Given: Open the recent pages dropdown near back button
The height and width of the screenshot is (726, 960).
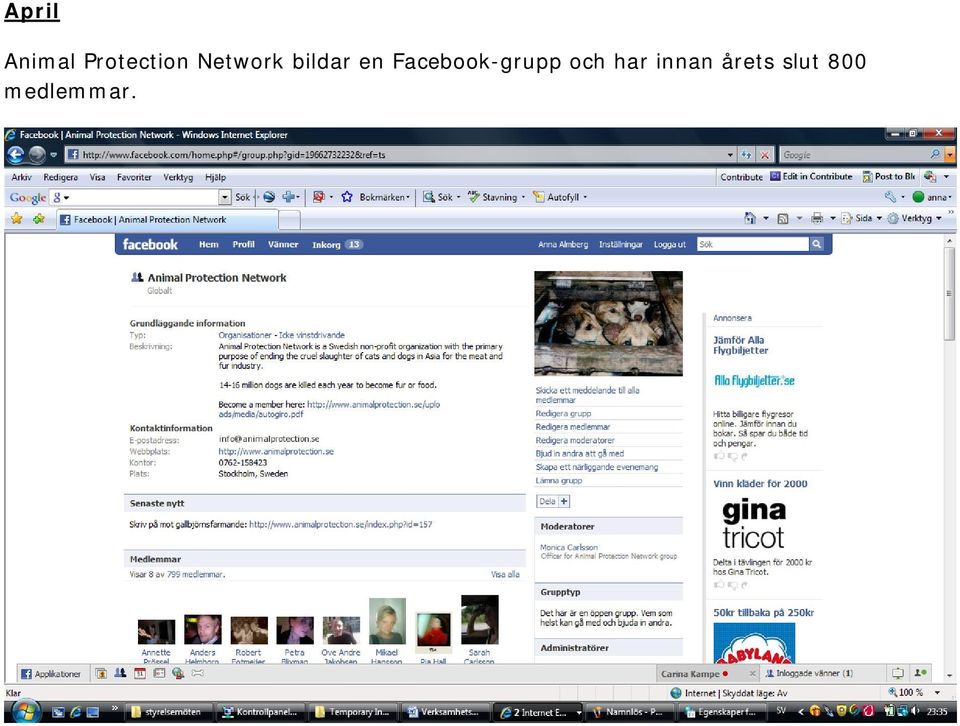Looking at the screenshot, I should point(53,155).
